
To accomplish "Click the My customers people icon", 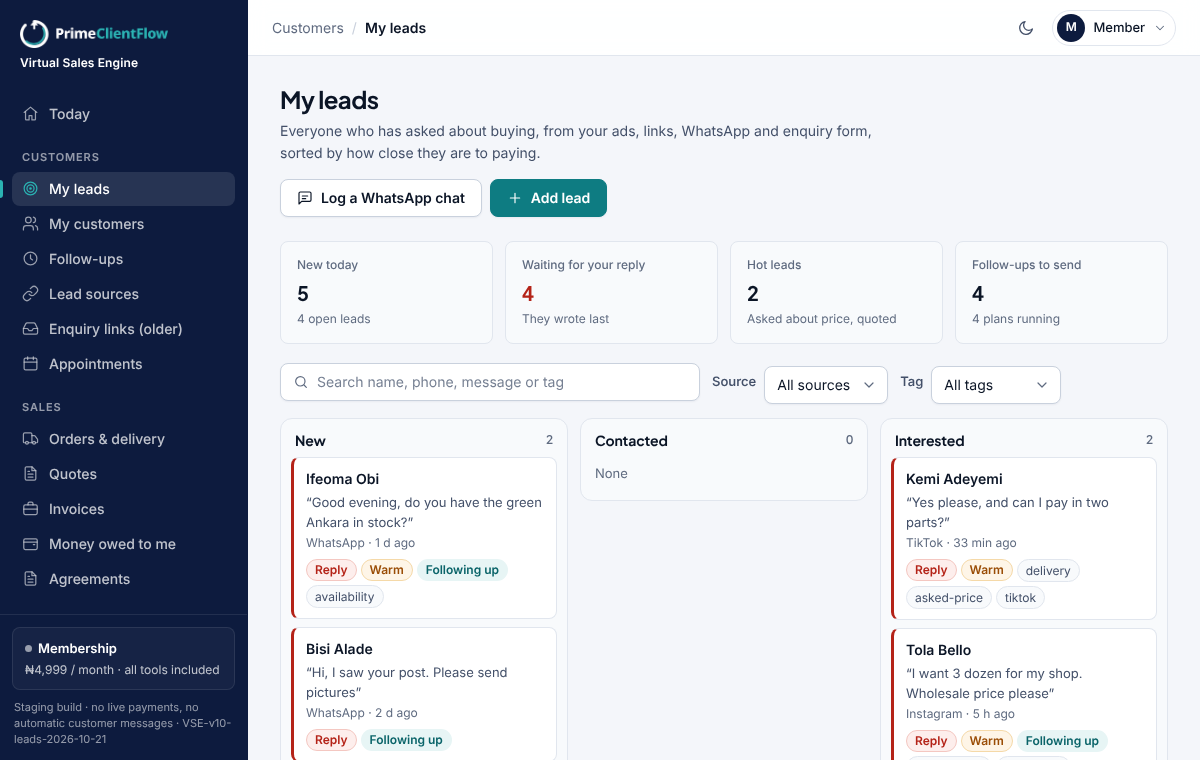I will tap(31, 224).
